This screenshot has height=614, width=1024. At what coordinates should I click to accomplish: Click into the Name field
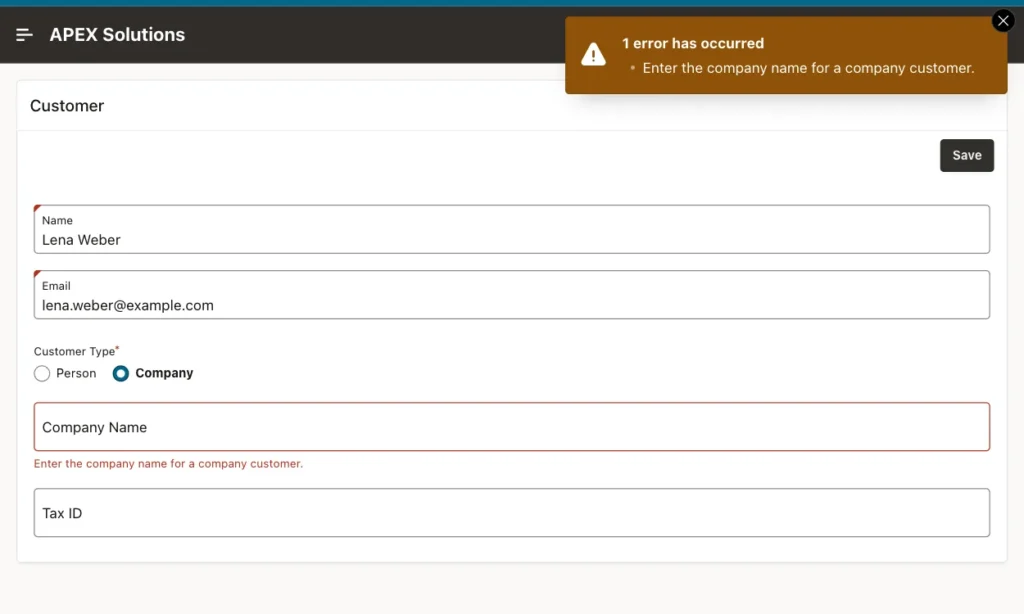[511, 229]
